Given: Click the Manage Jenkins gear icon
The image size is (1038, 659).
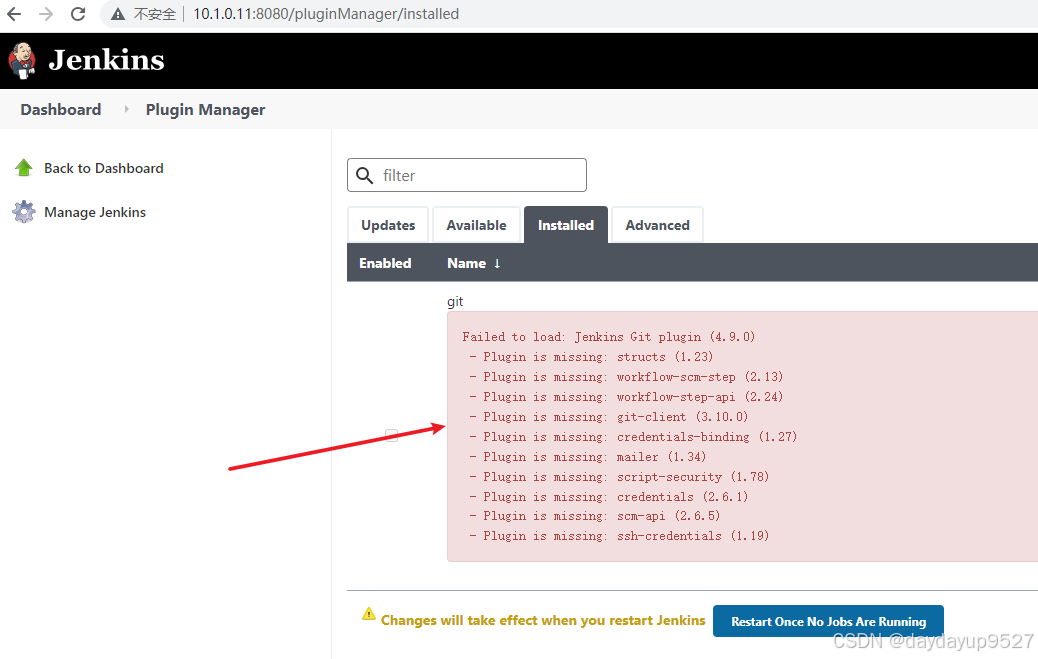Looking at the screenshot, I should point(24,212).
